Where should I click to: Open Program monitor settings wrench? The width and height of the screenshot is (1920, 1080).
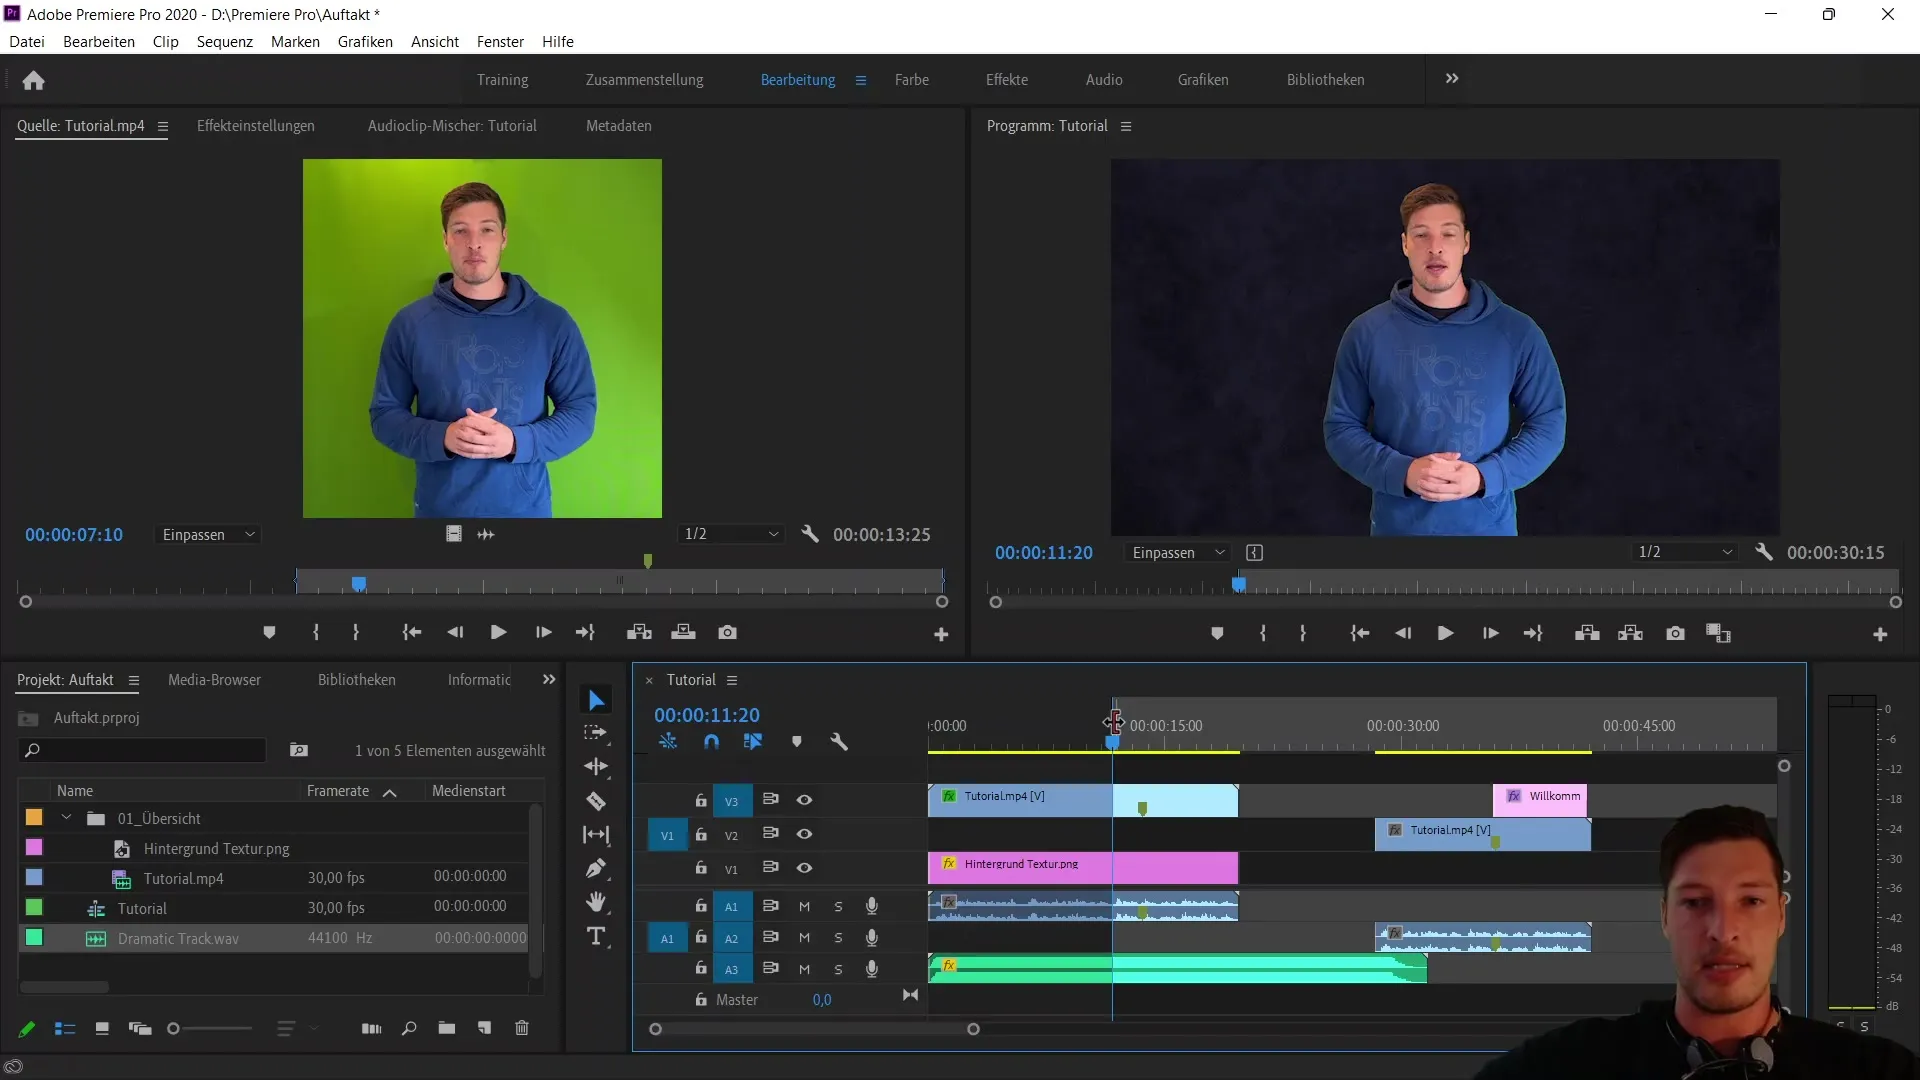pos(1764,552)
